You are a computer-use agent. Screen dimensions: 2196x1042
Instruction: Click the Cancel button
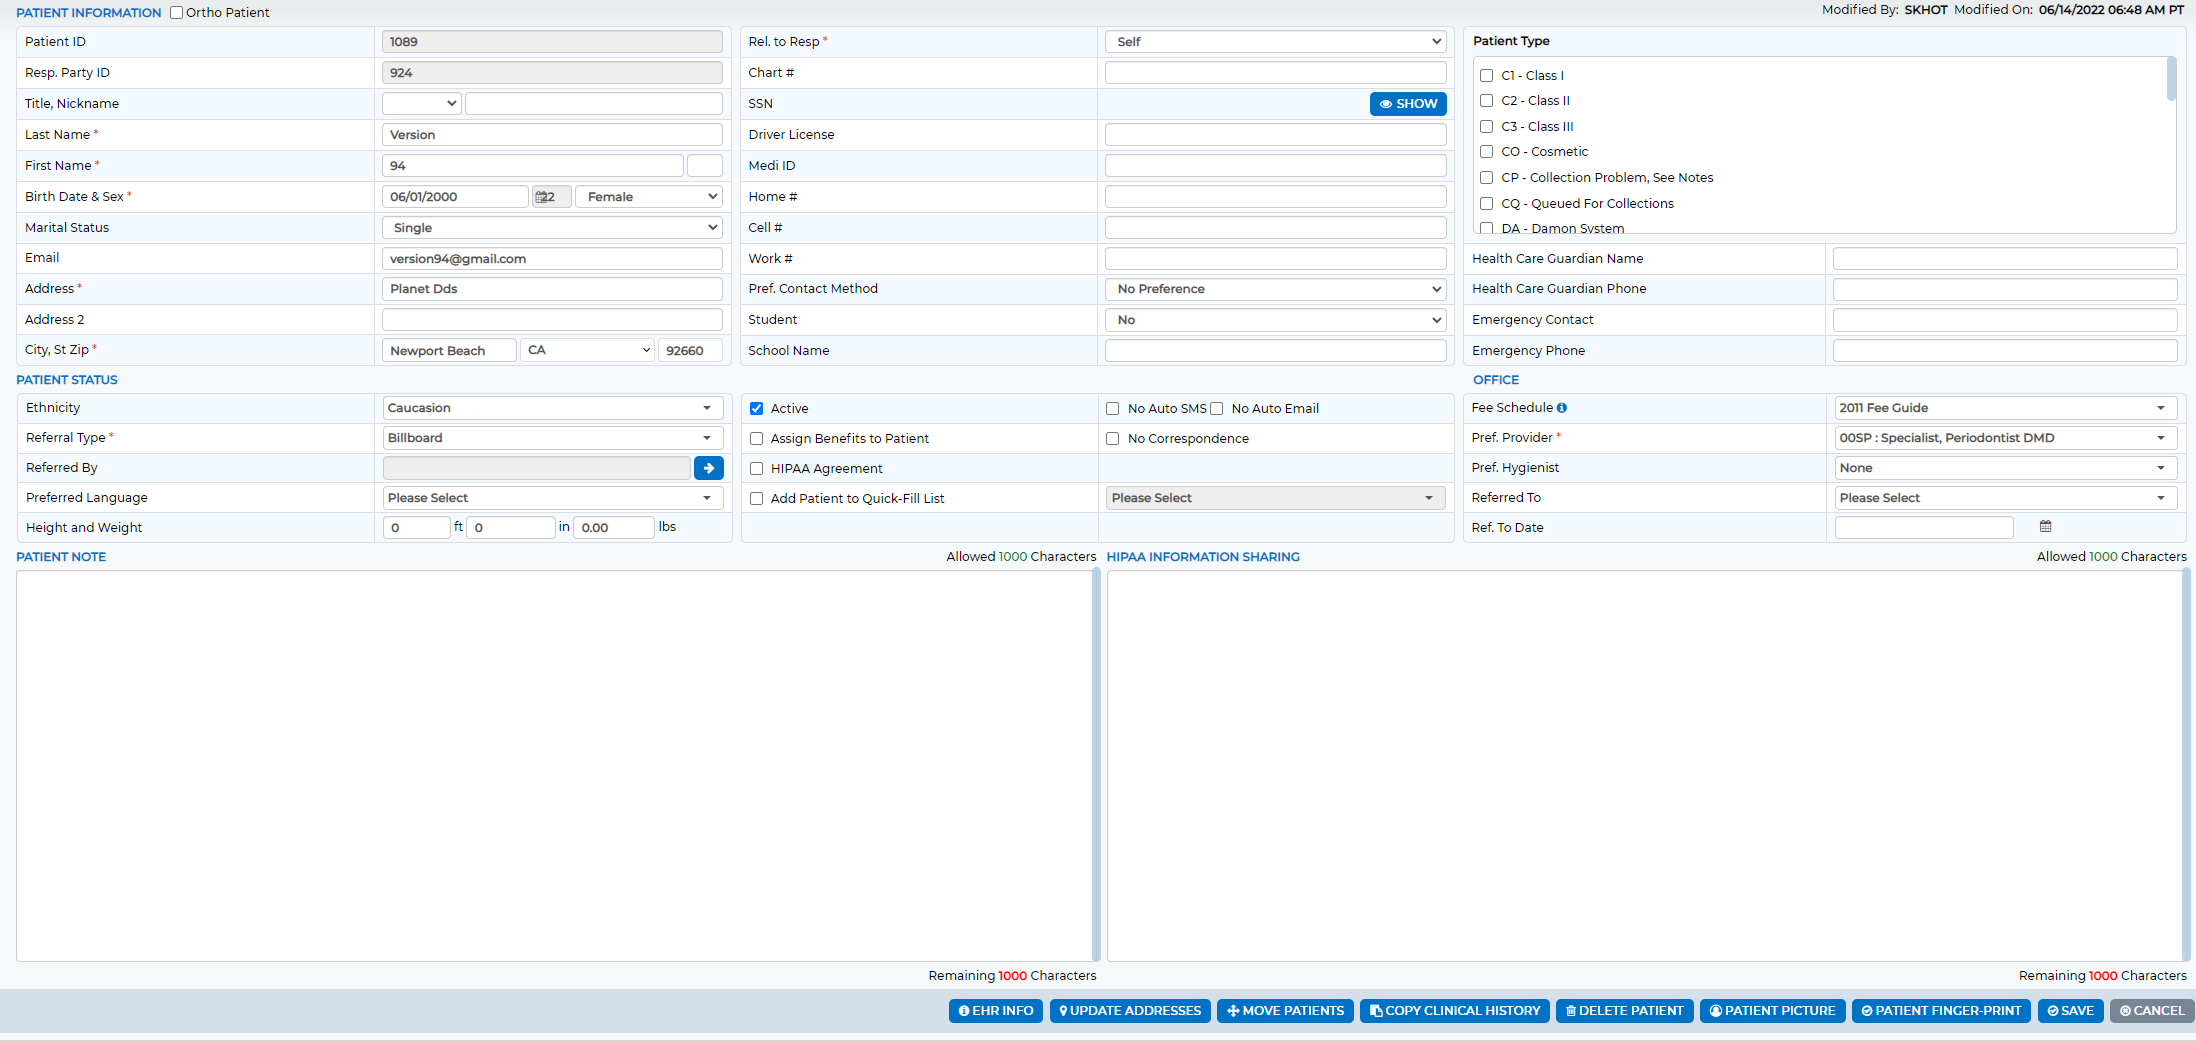tap(2152, 1011)
